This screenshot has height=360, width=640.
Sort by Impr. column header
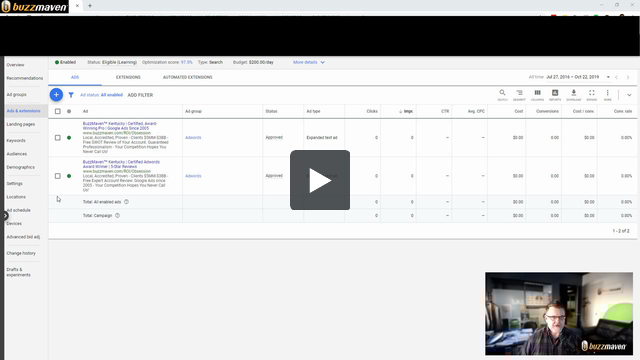click(406, 111)
